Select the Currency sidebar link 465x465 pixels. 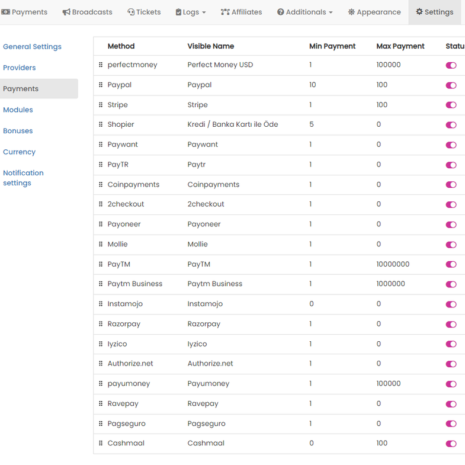pyautogui.click(x=19, y=152)
